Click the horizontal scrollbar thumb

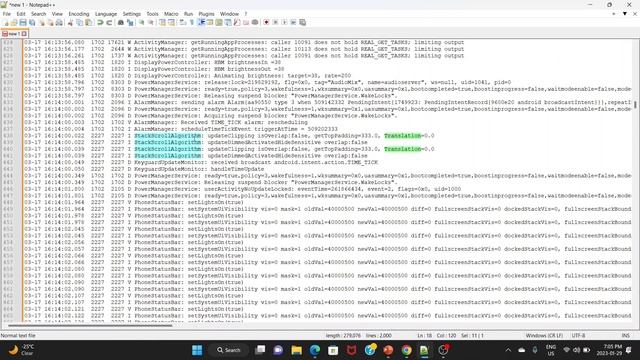click(90, 326)
